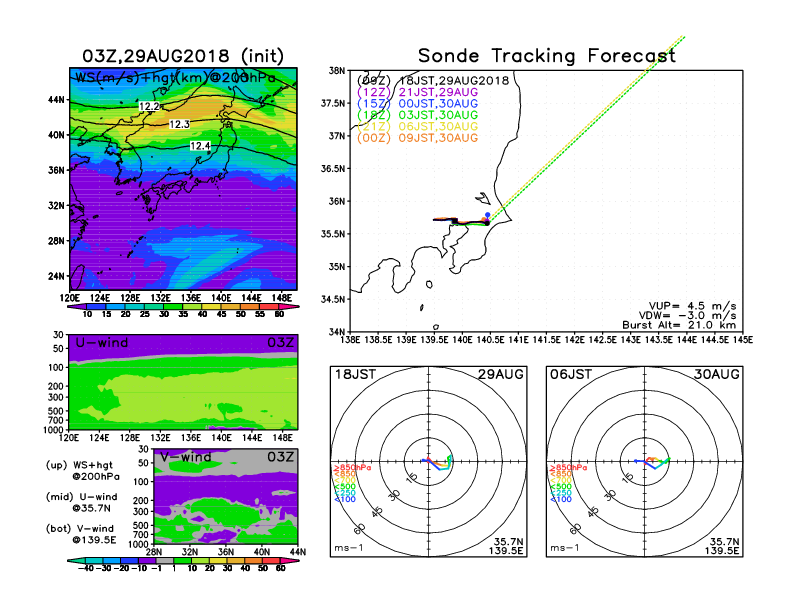Select the purple '(12Z) 21JST,29AUG' legend entry

click(x=417, y=92)
